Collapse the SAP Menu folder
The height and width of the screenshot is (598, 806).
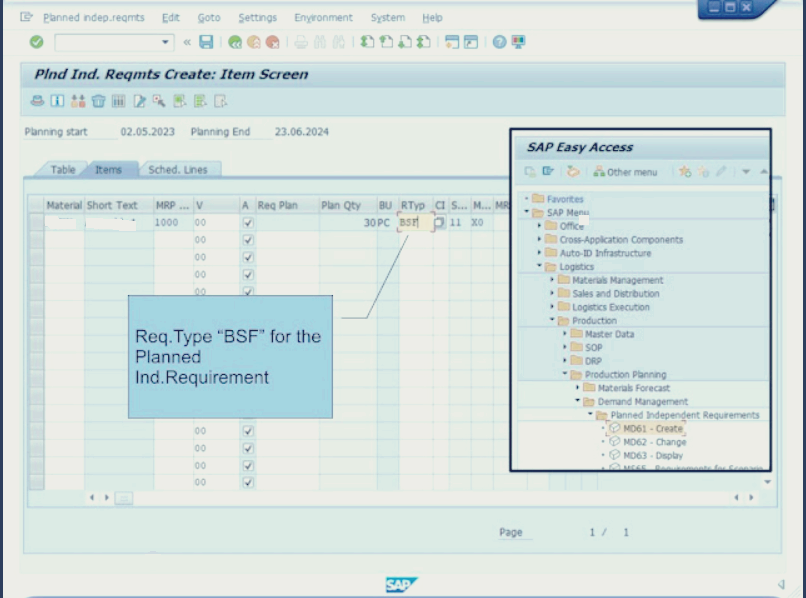526,212
